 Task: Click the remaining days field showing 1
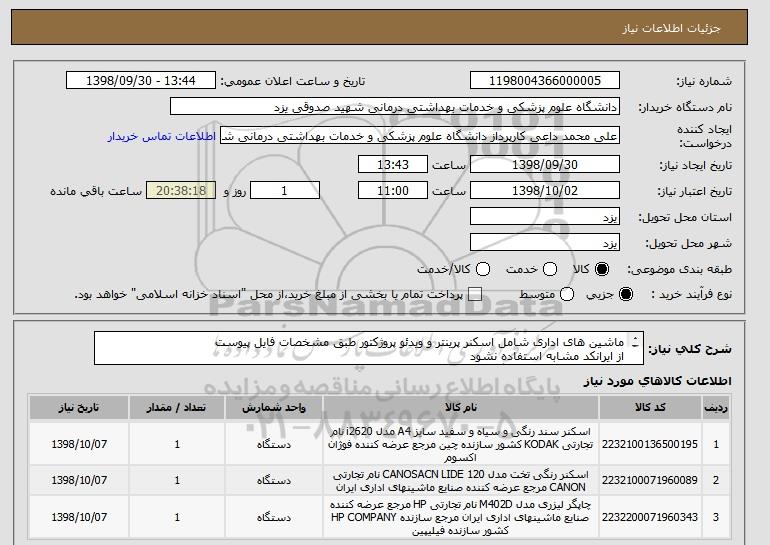tap(285, 191)
